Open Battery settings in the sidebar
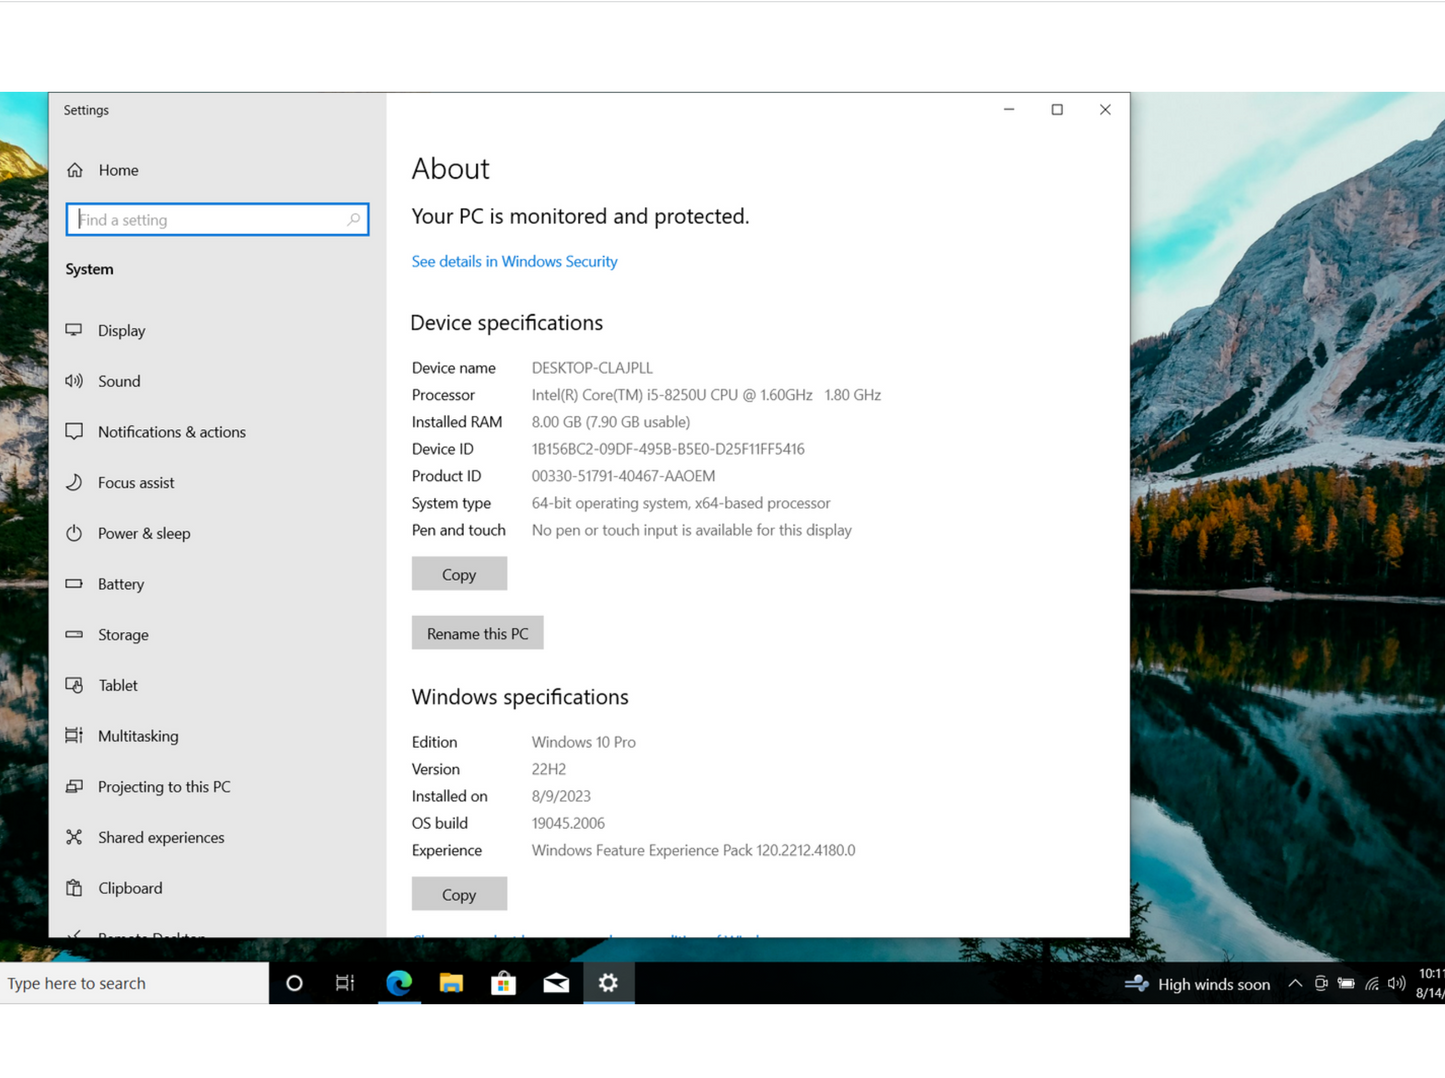Screen dimensions: 1445x1078 tap(120, 584)
